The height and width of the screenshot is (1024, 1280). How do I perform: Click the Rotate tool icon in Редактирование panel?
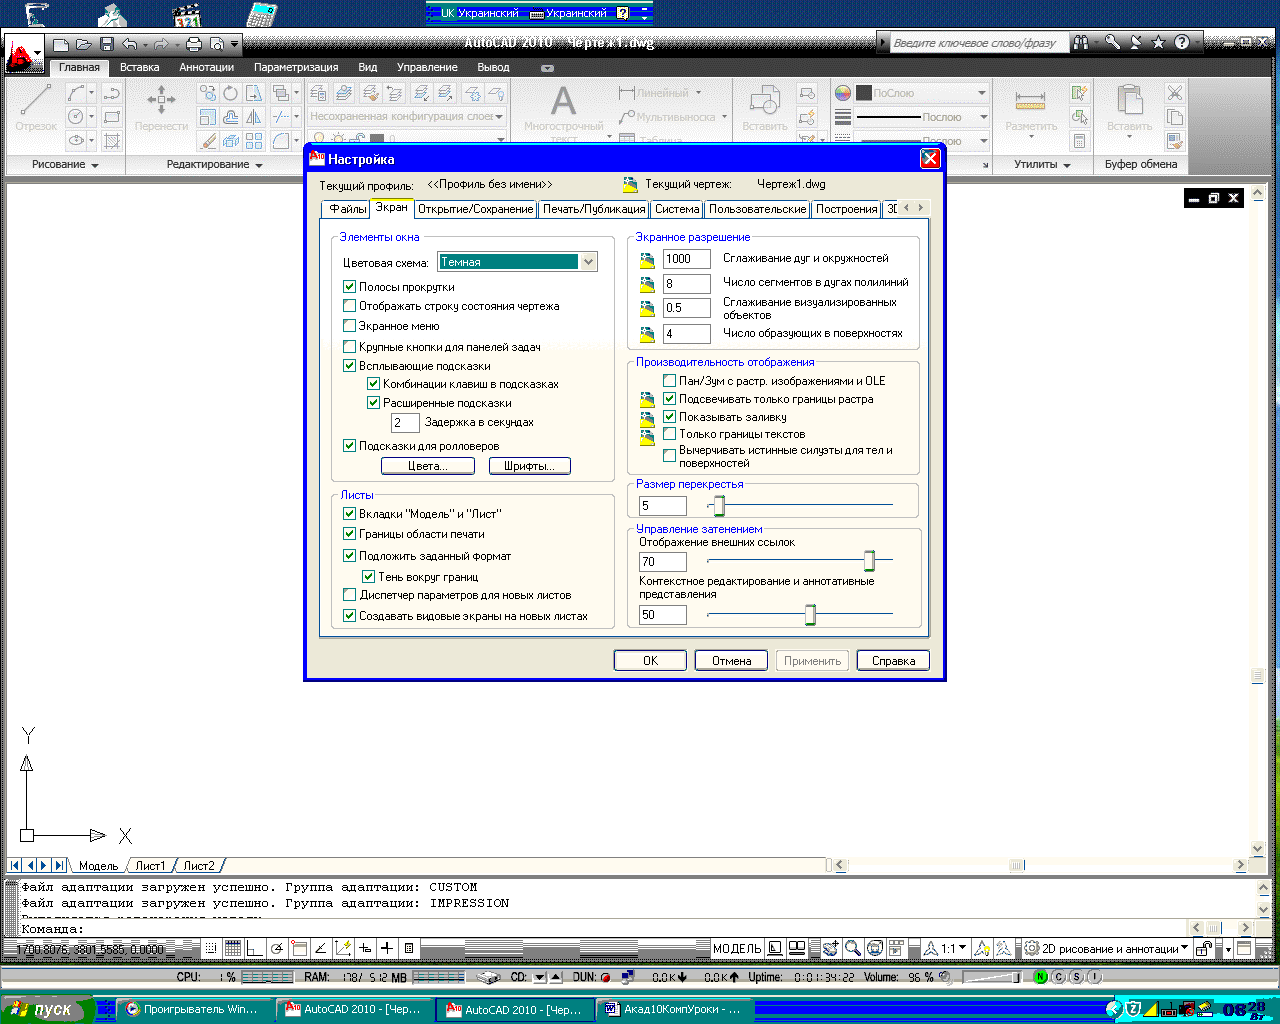click(231, 93)
